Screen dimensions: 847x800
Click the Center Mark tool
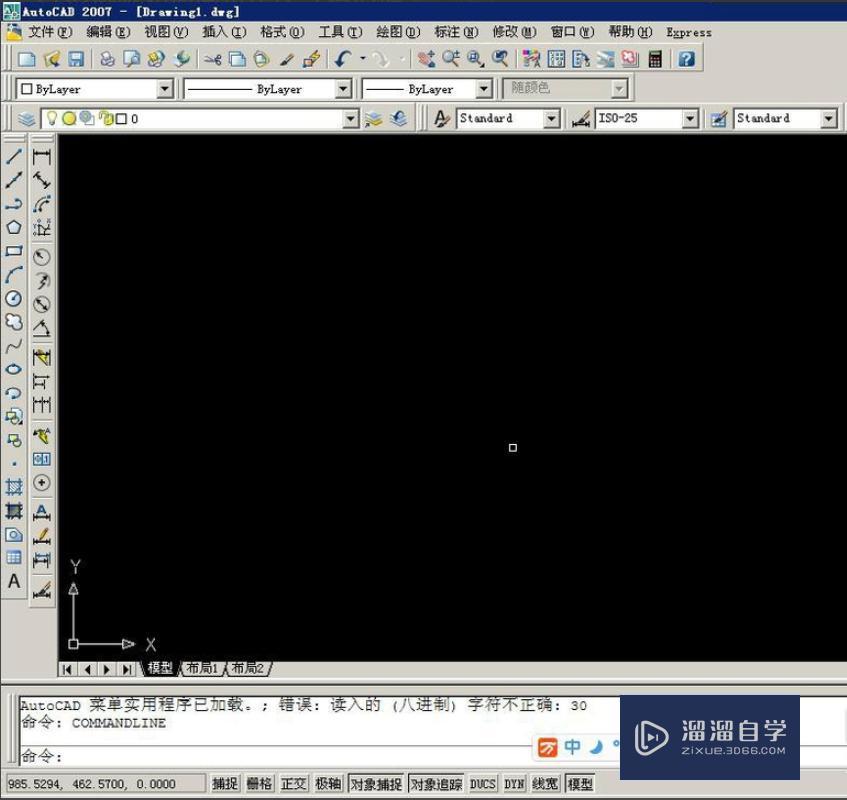click(42, 483)
